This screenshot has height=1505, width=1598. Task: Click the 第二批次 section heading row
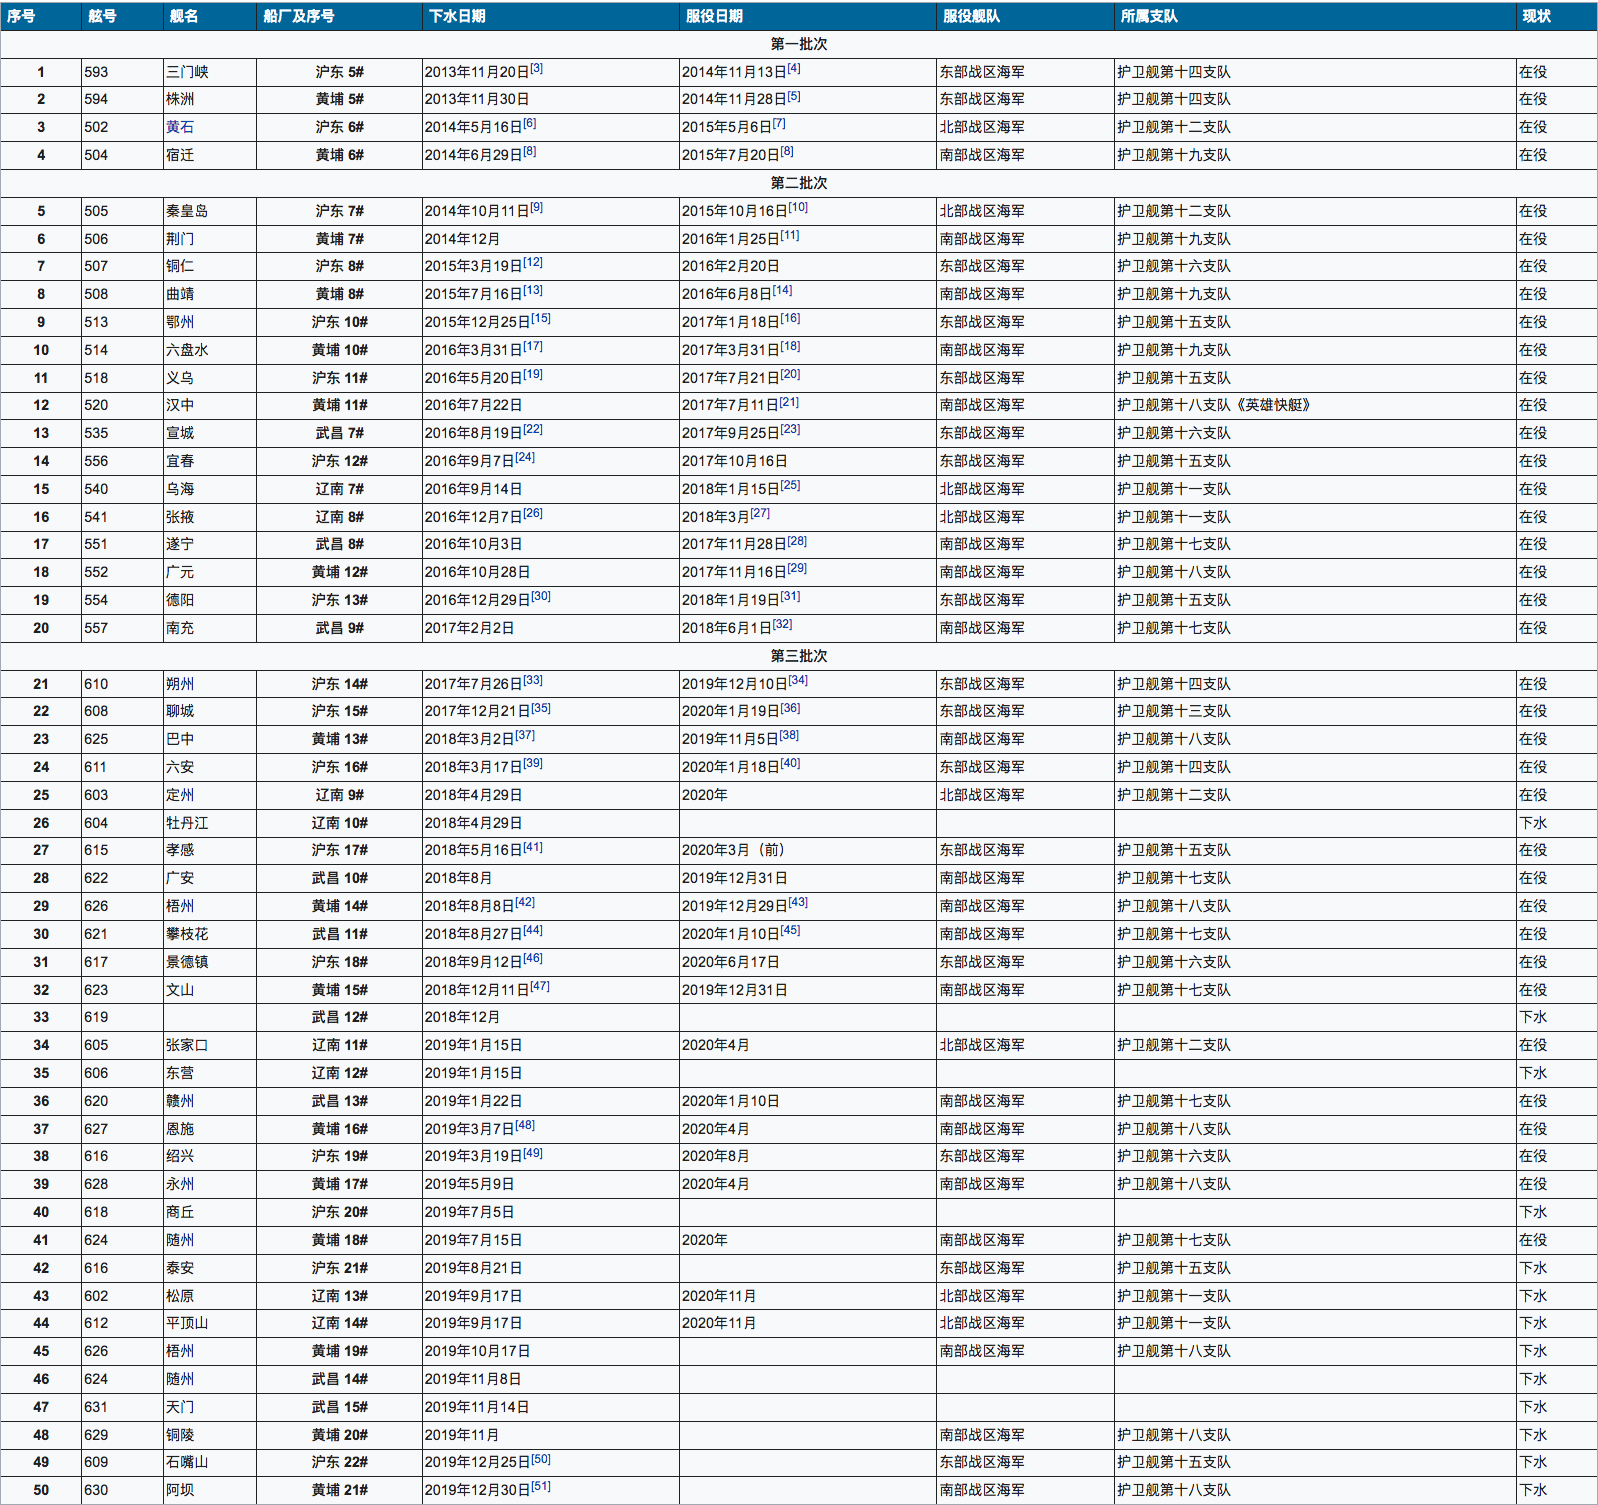coord(798,183)
